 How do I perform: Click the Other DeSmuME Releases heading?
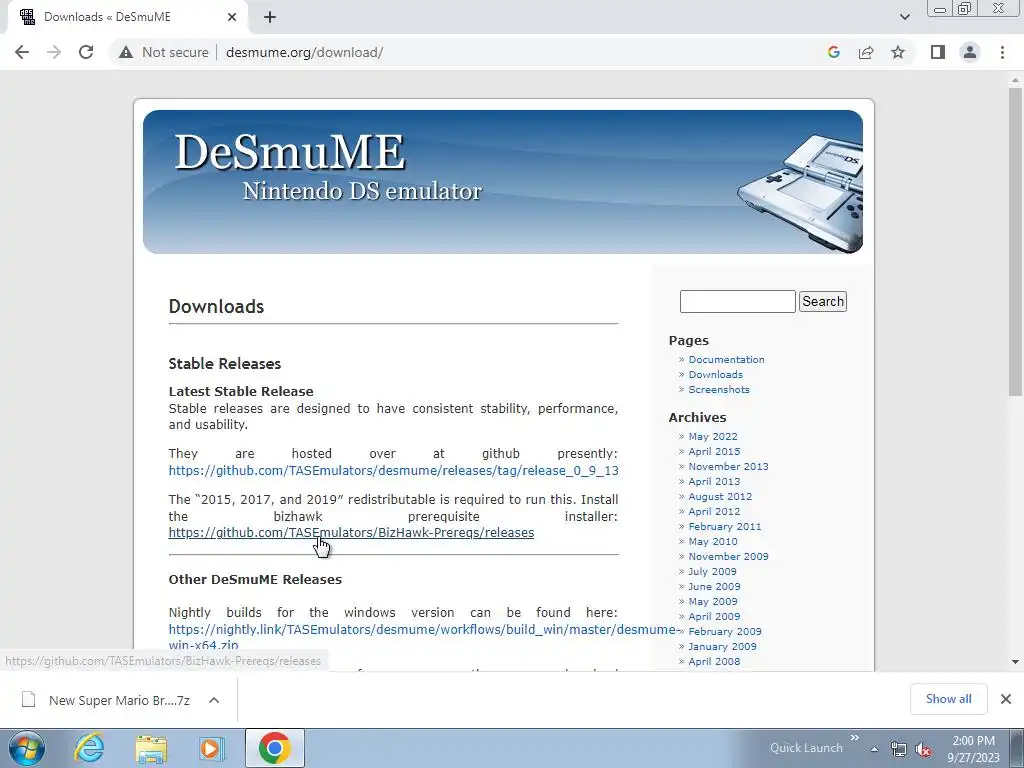pos(255,580)
